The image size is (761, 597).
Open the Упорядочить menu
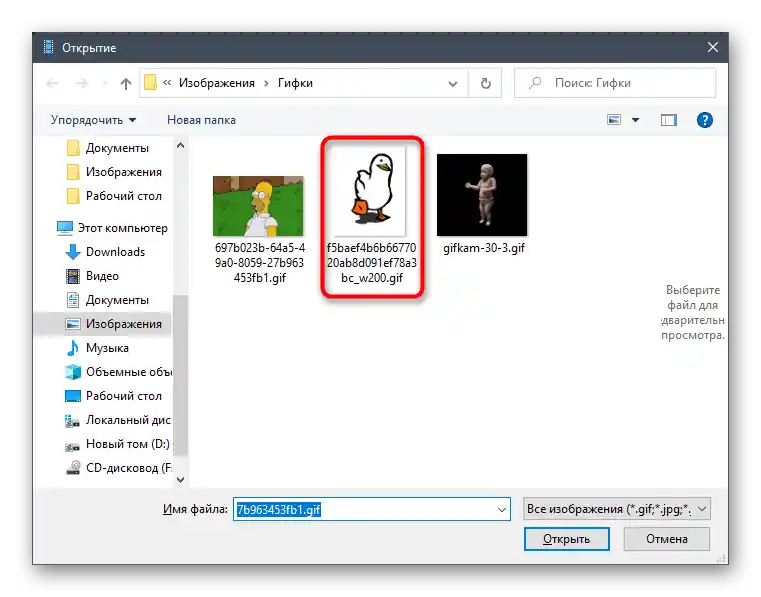[93, 120]
